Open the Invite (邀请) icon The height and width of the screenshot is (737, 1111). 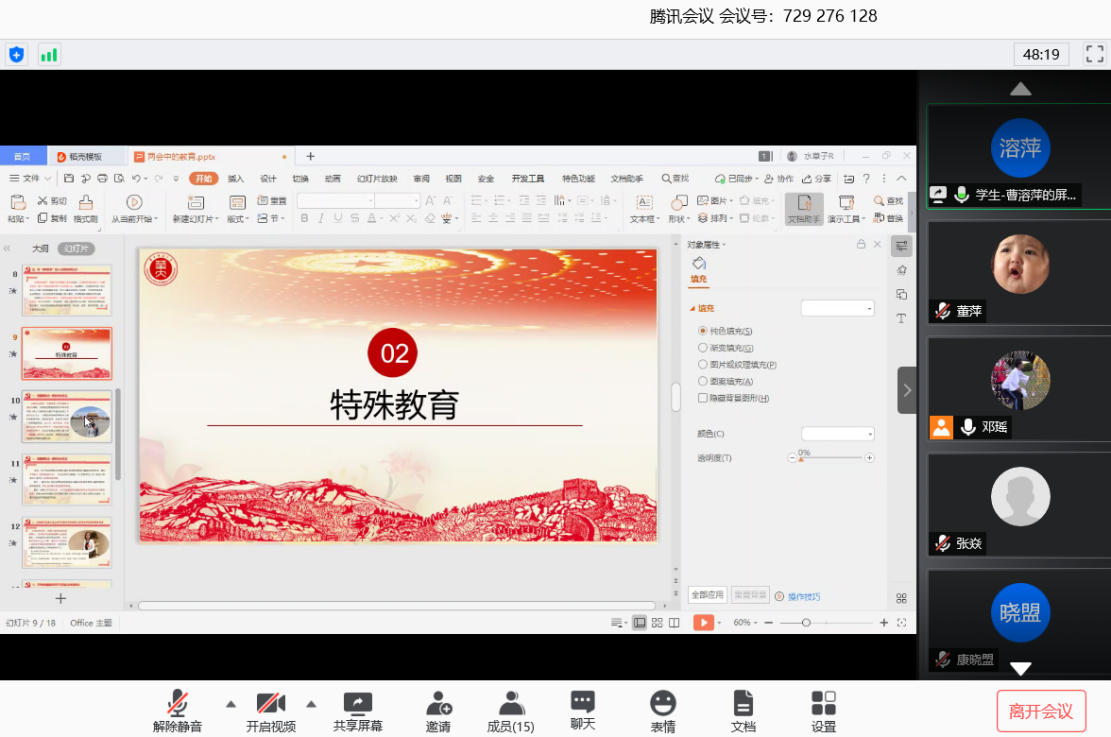pos(438,703)
